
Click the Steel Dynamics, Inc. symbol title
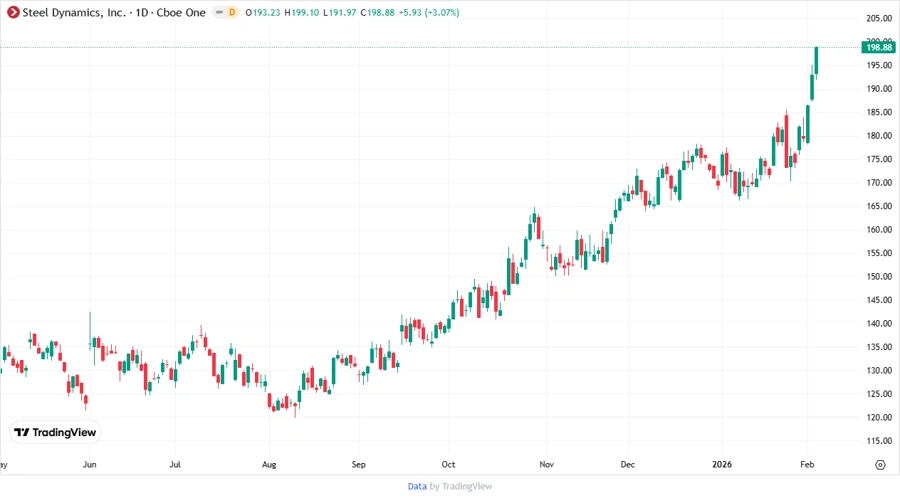(73, 12)
